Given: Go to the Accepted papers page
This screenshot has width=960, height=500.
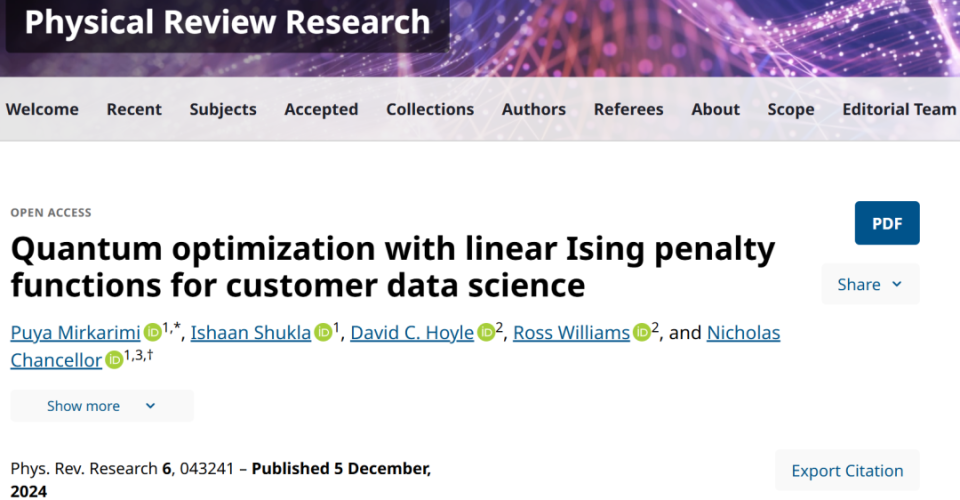Looking at the screenshot, I should click(321, 109).
